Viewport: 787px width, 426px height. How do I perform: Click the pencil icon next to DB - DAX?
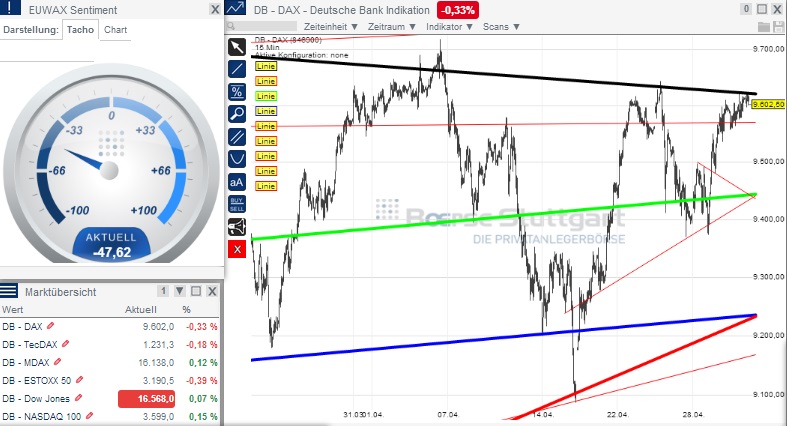pos(50,326)
